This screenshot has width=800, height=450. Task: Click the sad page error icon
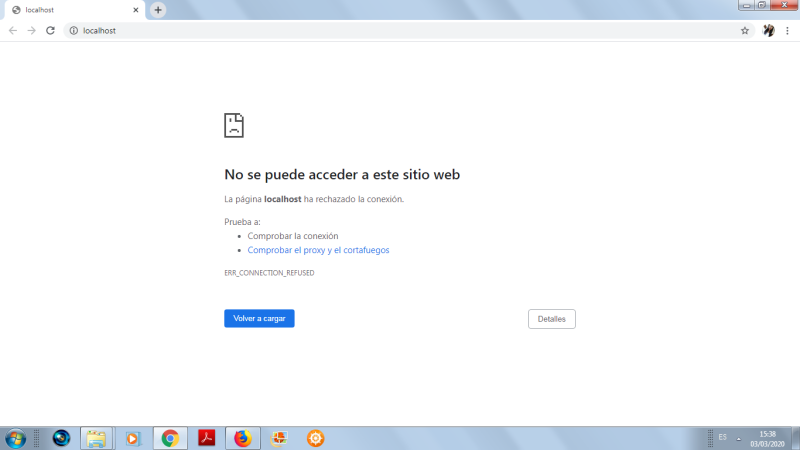coord(234,126)
